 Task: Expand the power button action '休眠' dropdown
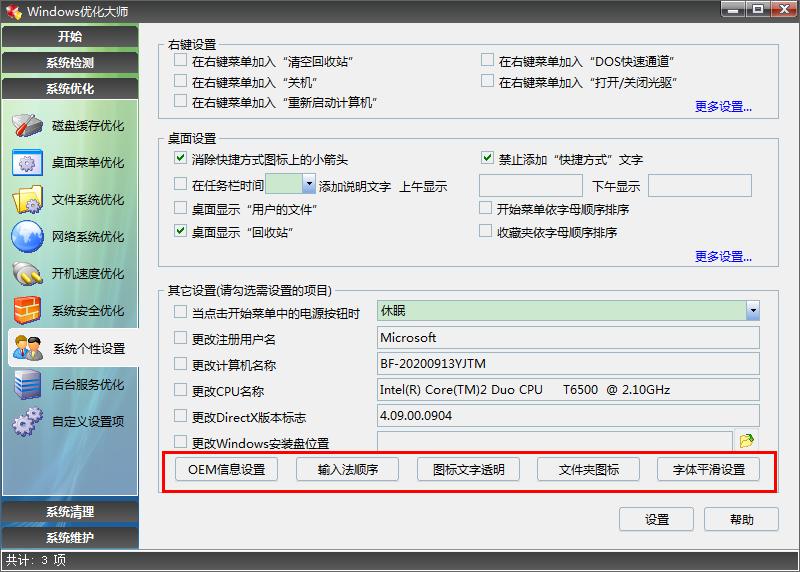click(753, 310)
